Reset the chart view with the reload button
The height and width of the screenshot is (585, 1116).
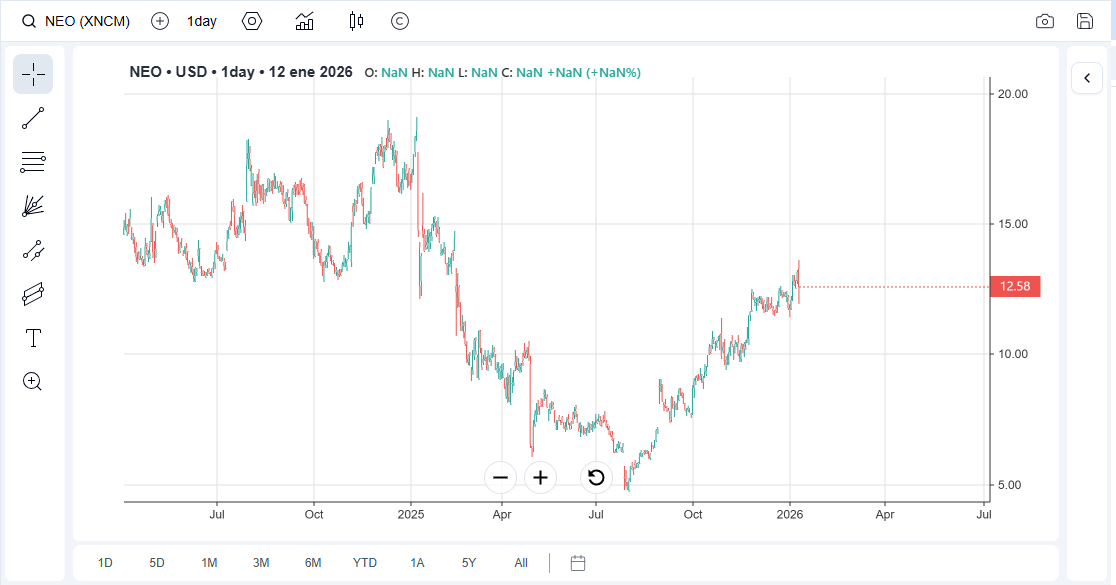click(x=595, y=478)
